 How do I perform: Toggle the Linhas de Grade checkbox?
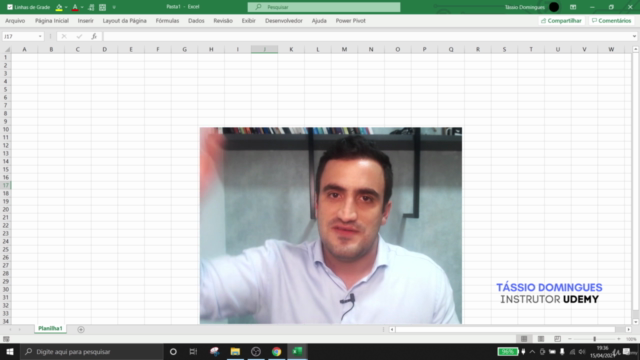coord(10,7)
